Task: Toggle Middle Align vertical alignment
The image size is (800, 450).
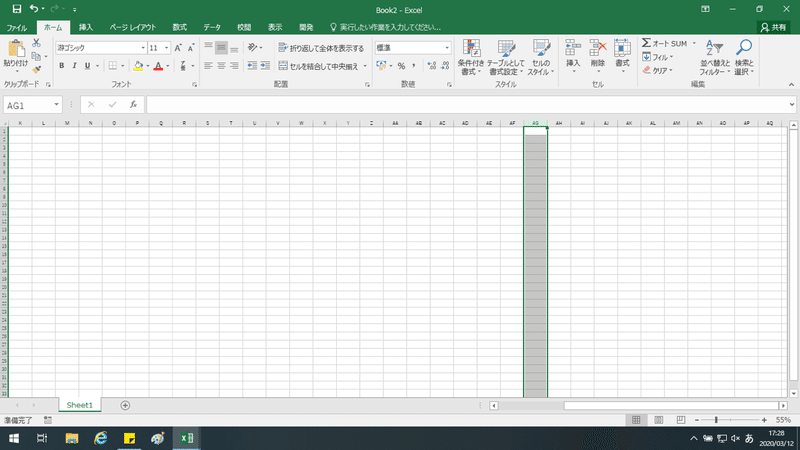Action: 221,48
